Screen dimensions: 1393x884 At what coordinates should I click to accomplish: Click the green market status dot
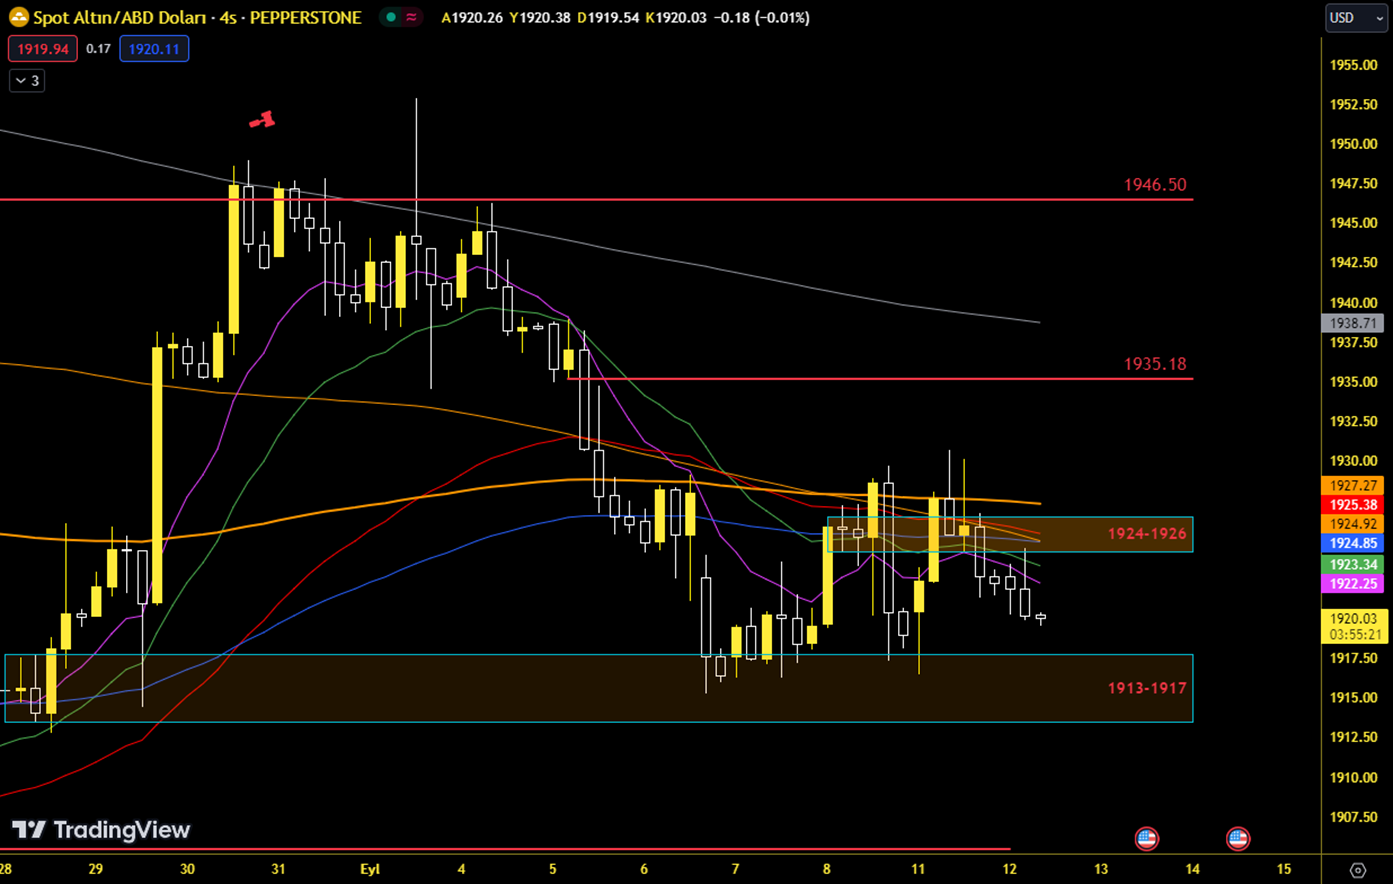(x=391, y=17)
